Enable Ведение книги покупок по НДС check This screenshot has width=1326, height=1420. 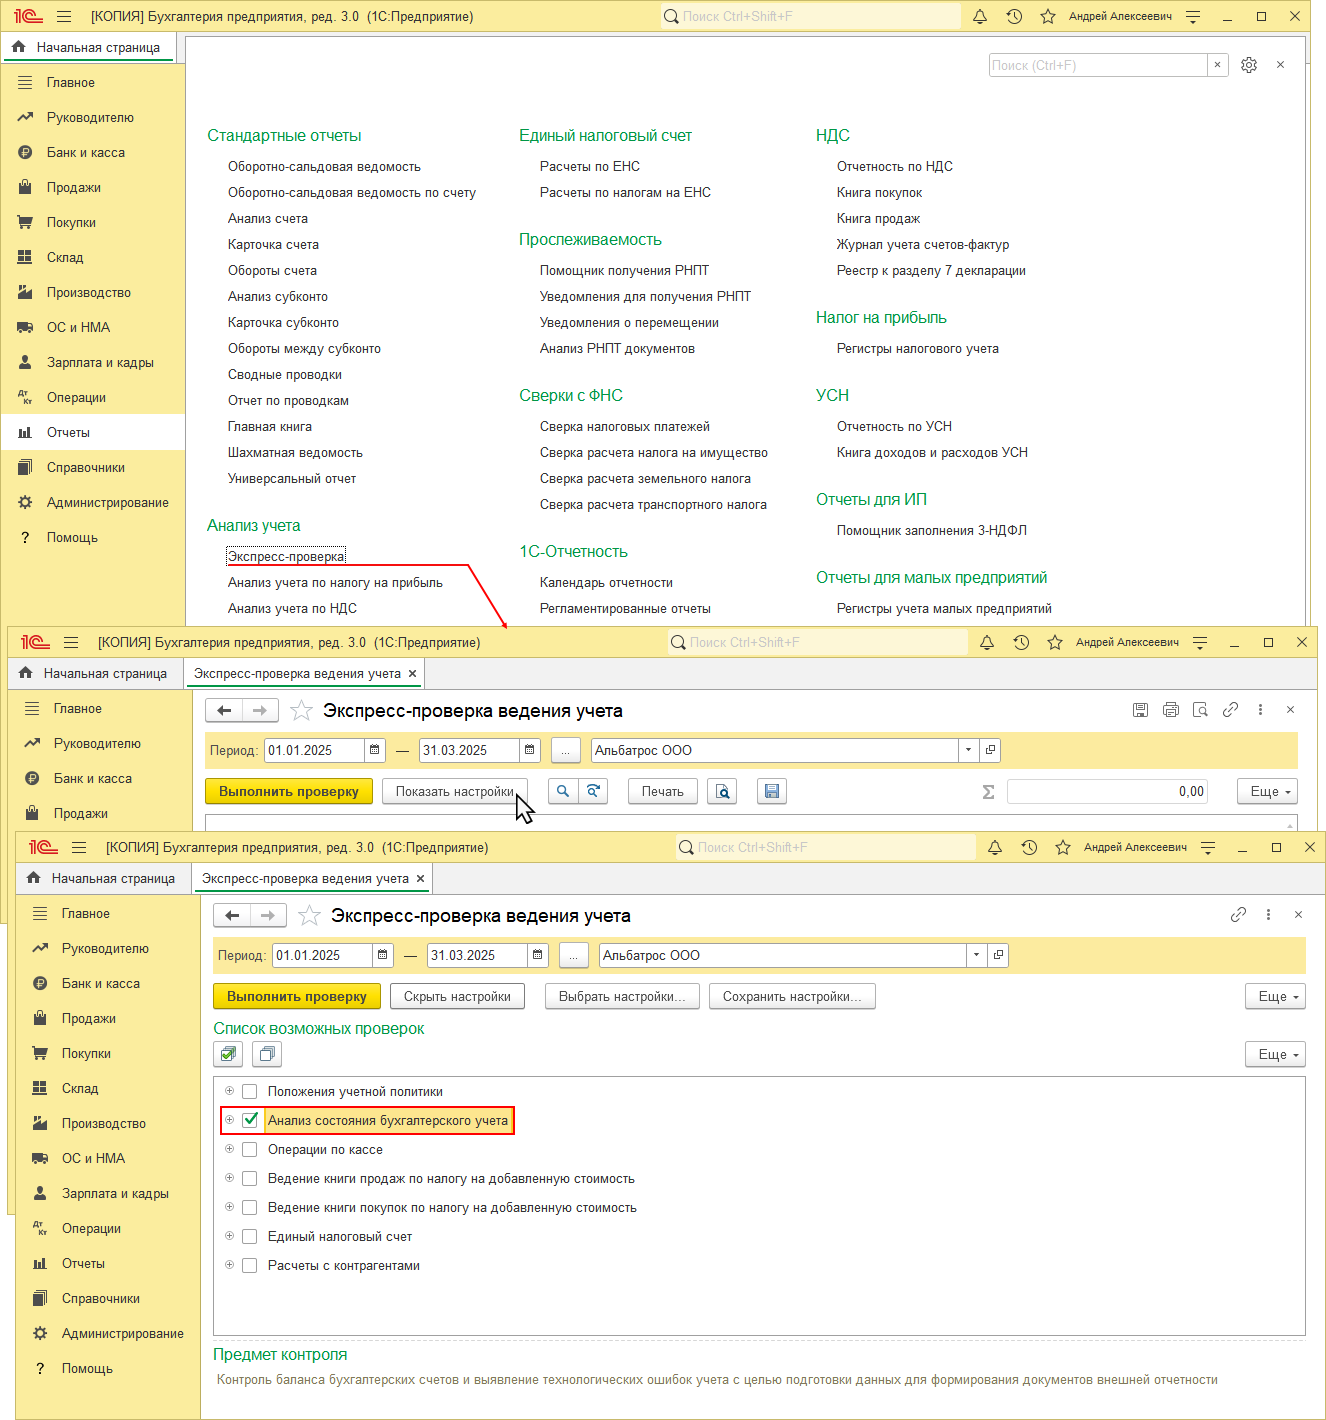click(x=250, y=1208)
